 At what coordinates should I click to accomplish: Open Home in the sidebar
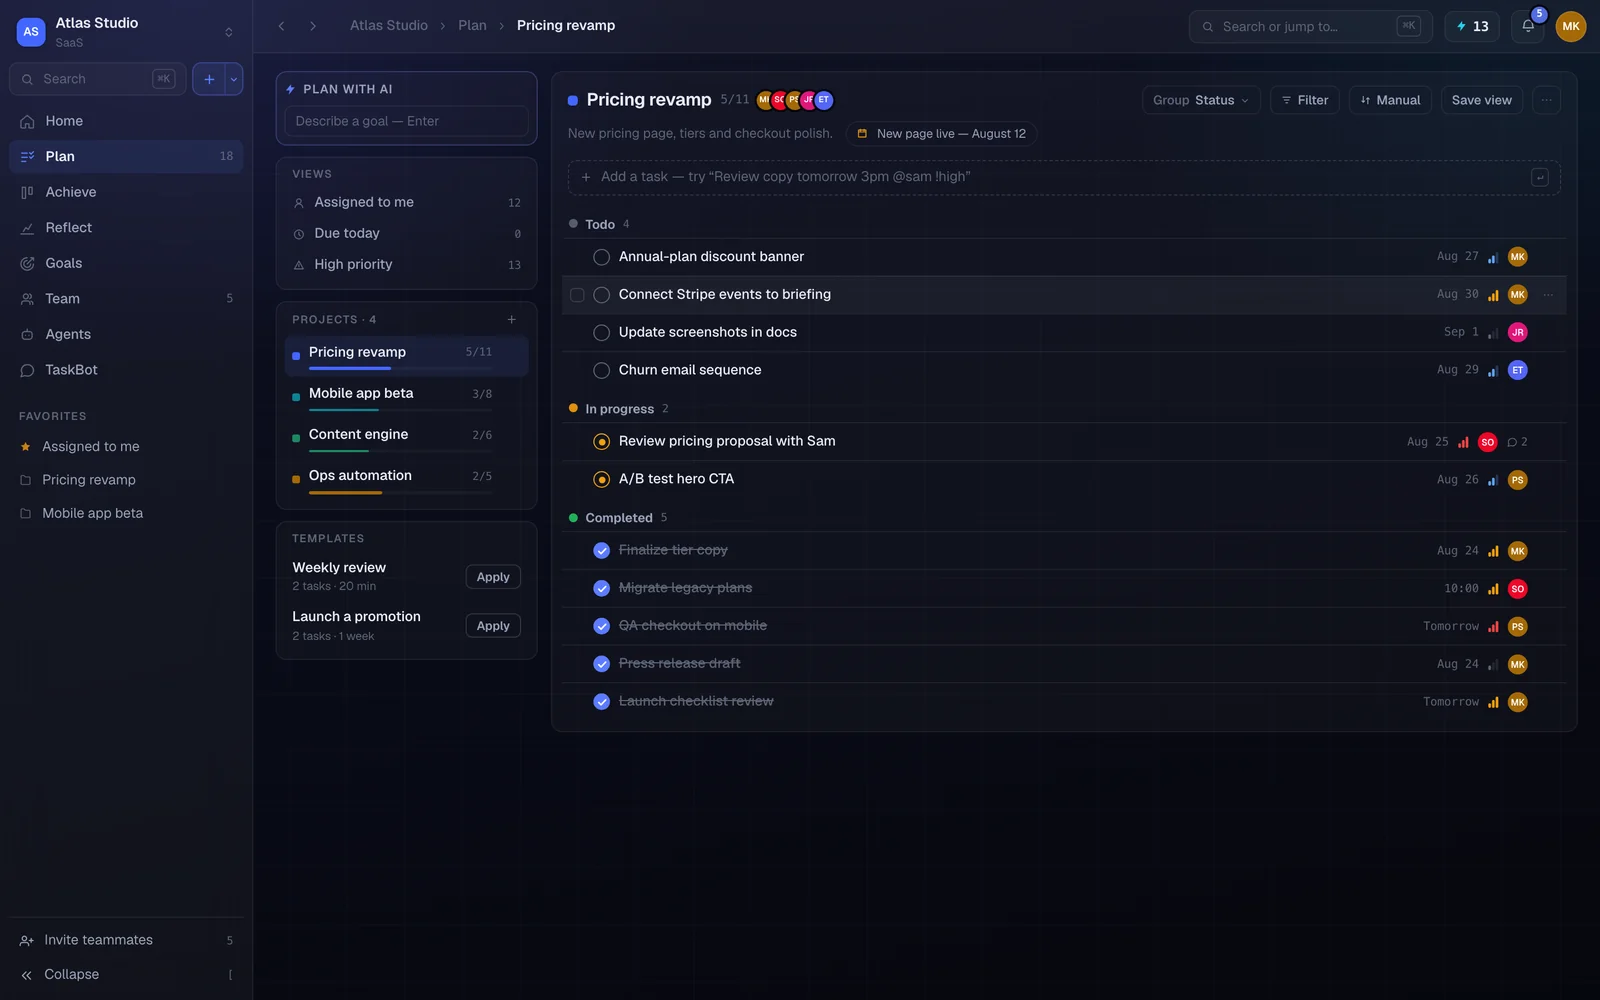(x=126, y=121)
